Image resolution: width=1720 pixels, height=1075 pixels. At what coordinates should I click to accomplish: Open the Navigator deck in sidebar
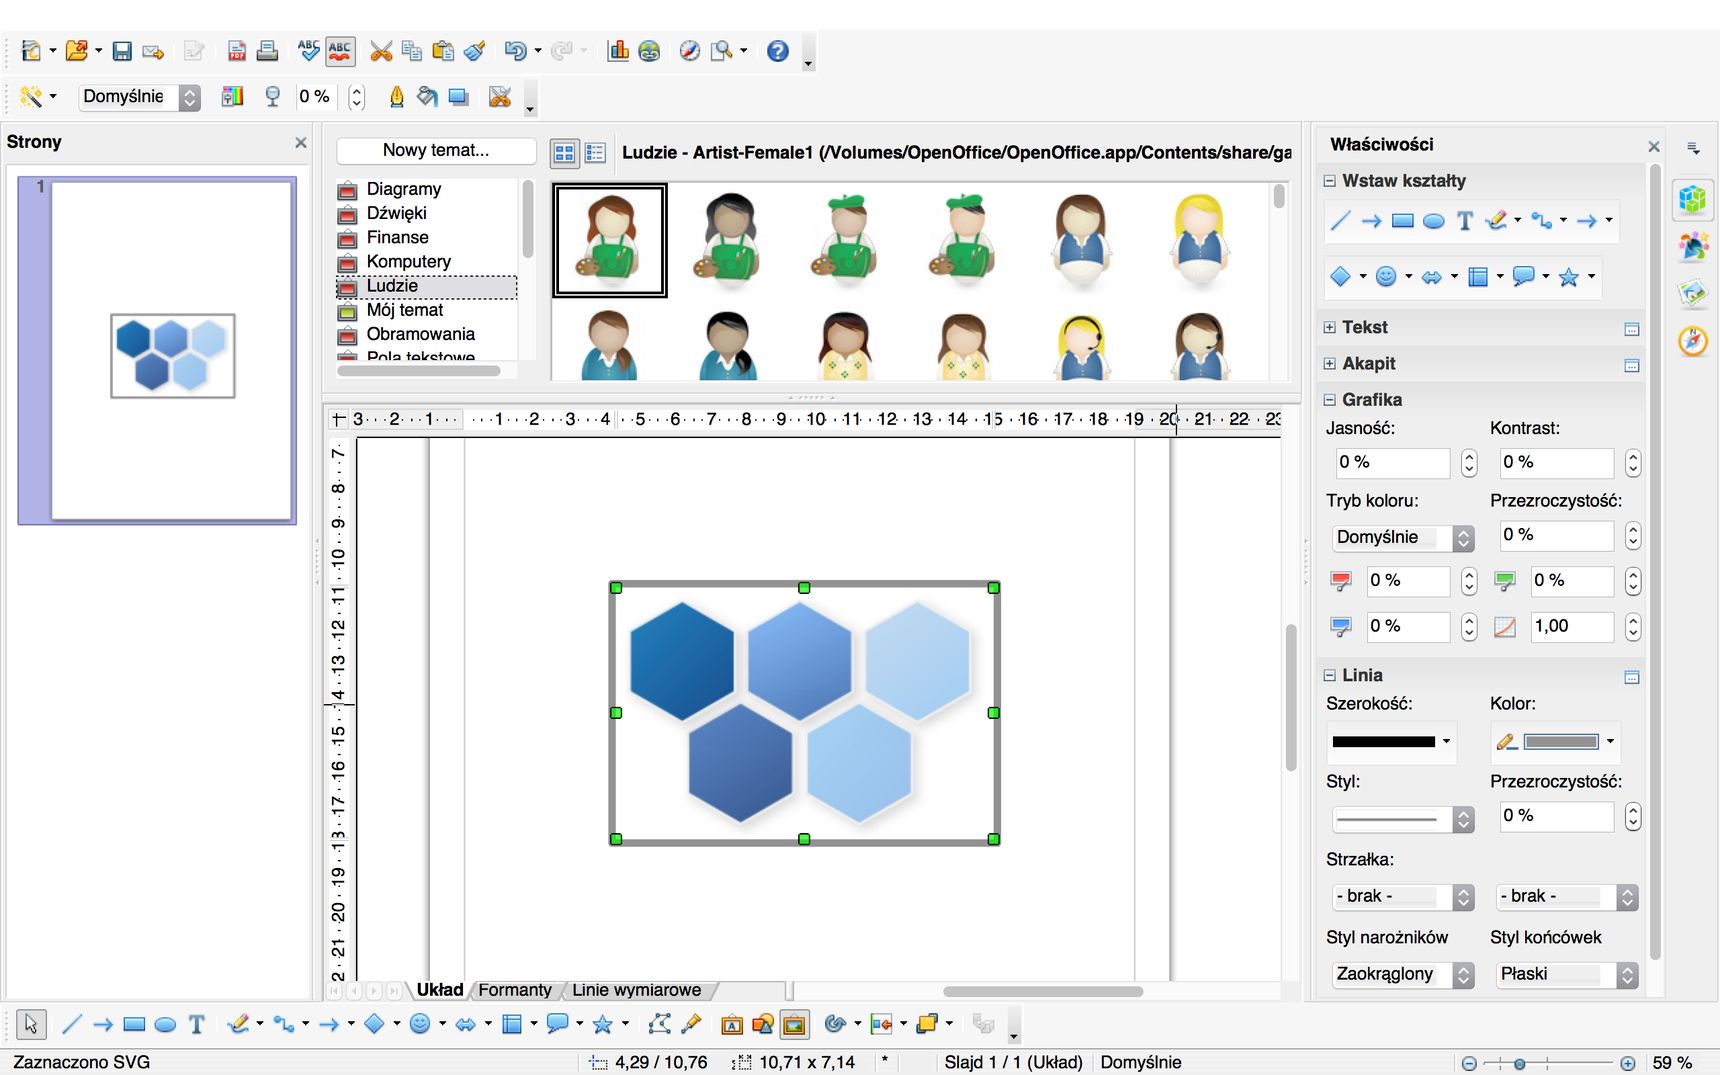tap(1693, 341)
